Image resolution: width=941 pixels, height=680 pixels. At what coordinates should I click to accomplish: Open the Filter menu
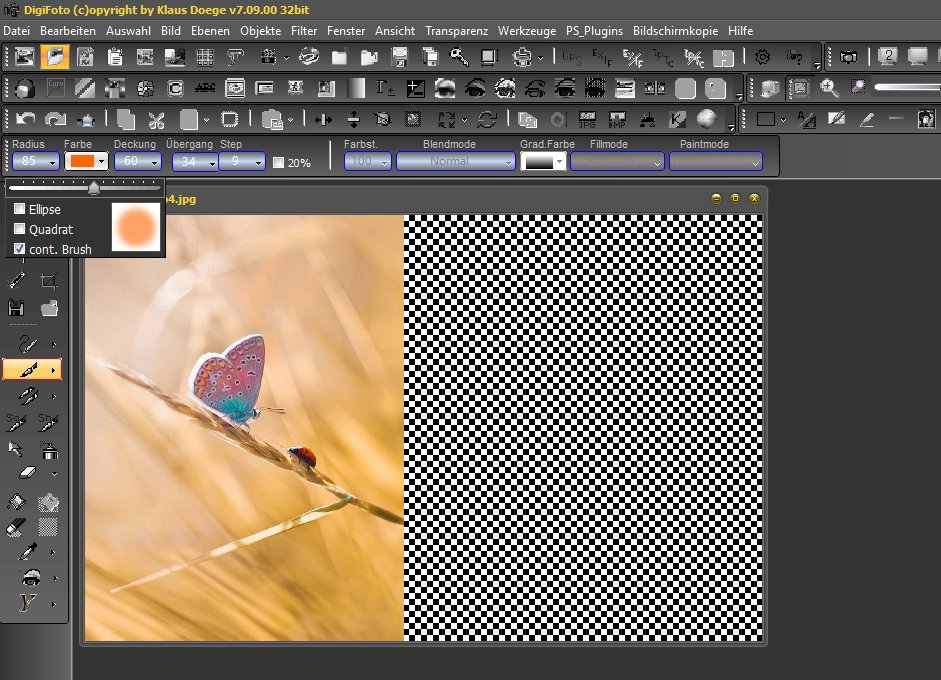[304, 31]
